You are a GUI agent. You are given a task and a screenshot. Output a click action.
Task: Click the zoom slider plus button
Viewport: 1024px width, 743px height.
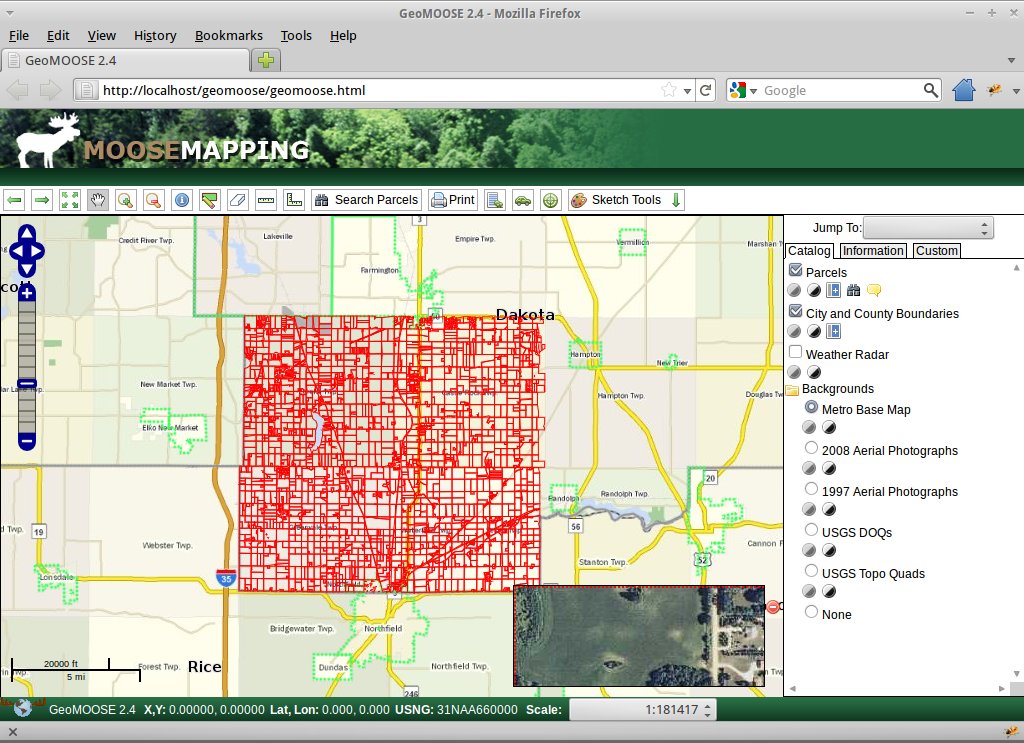(27, 293)
